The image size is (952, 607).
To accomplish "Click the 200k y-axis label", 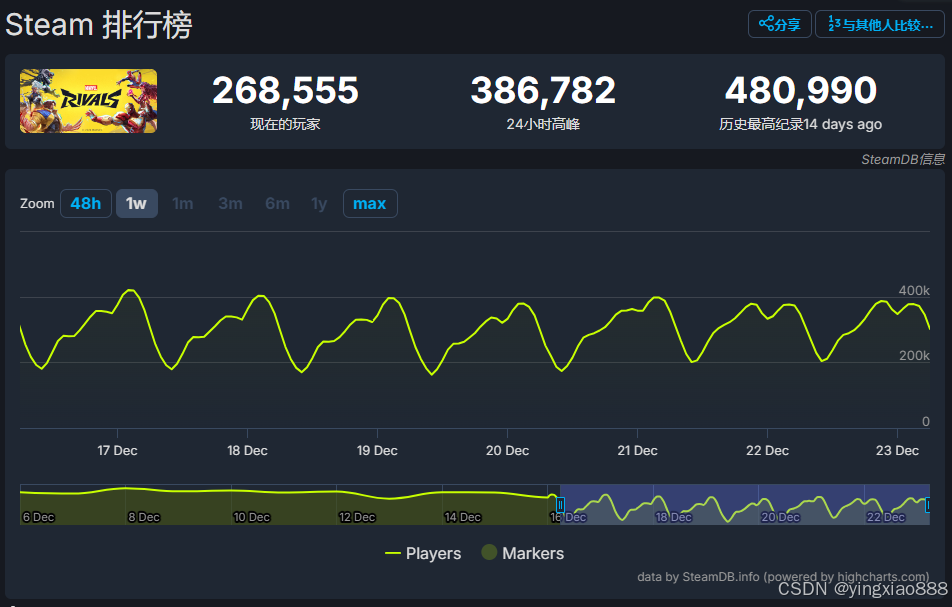I will [914, 356].
